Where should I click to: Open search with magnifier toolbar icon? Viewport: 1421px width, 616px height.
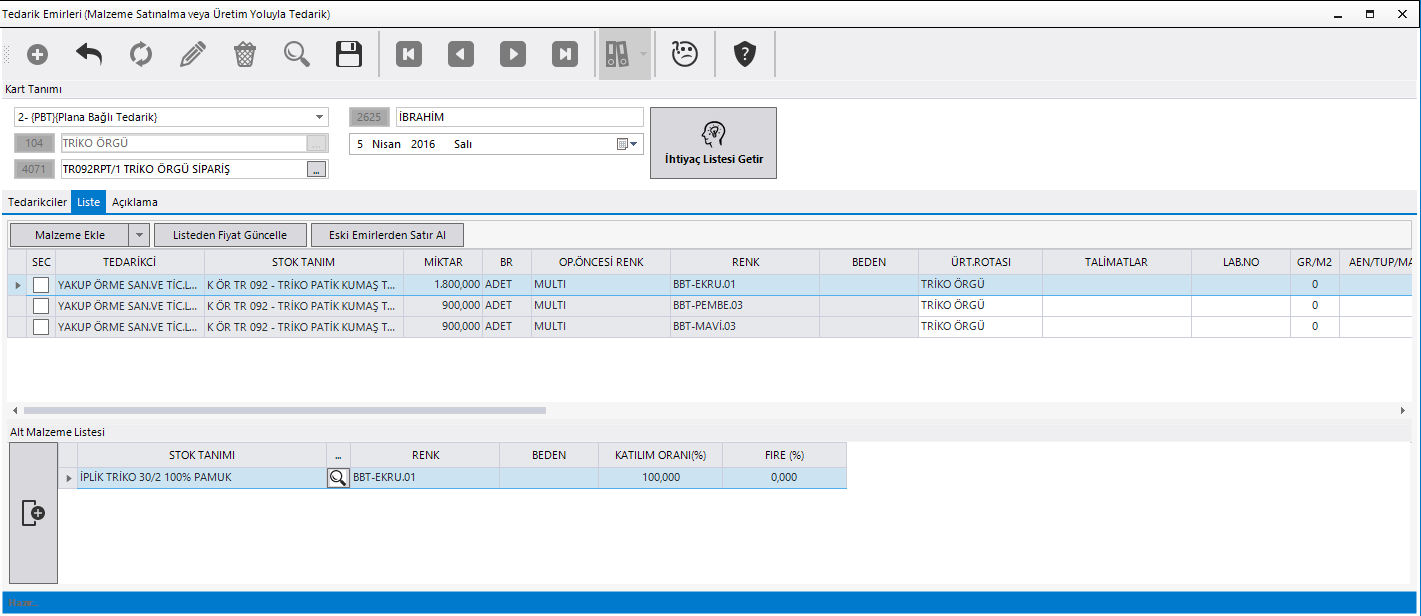(x=297, y=55)
